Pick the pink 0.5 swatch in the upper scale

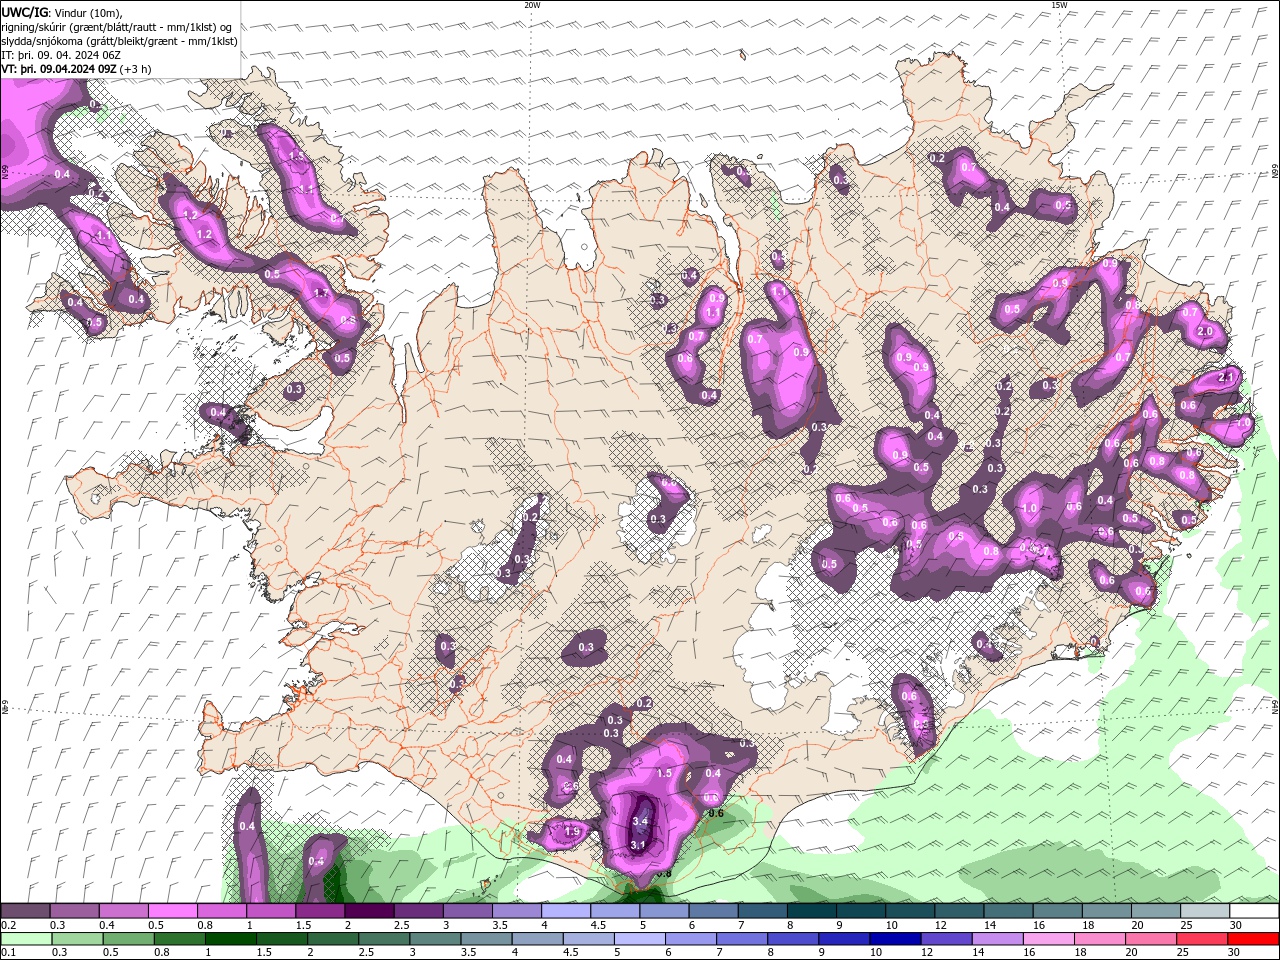click(x=172, y=910)
